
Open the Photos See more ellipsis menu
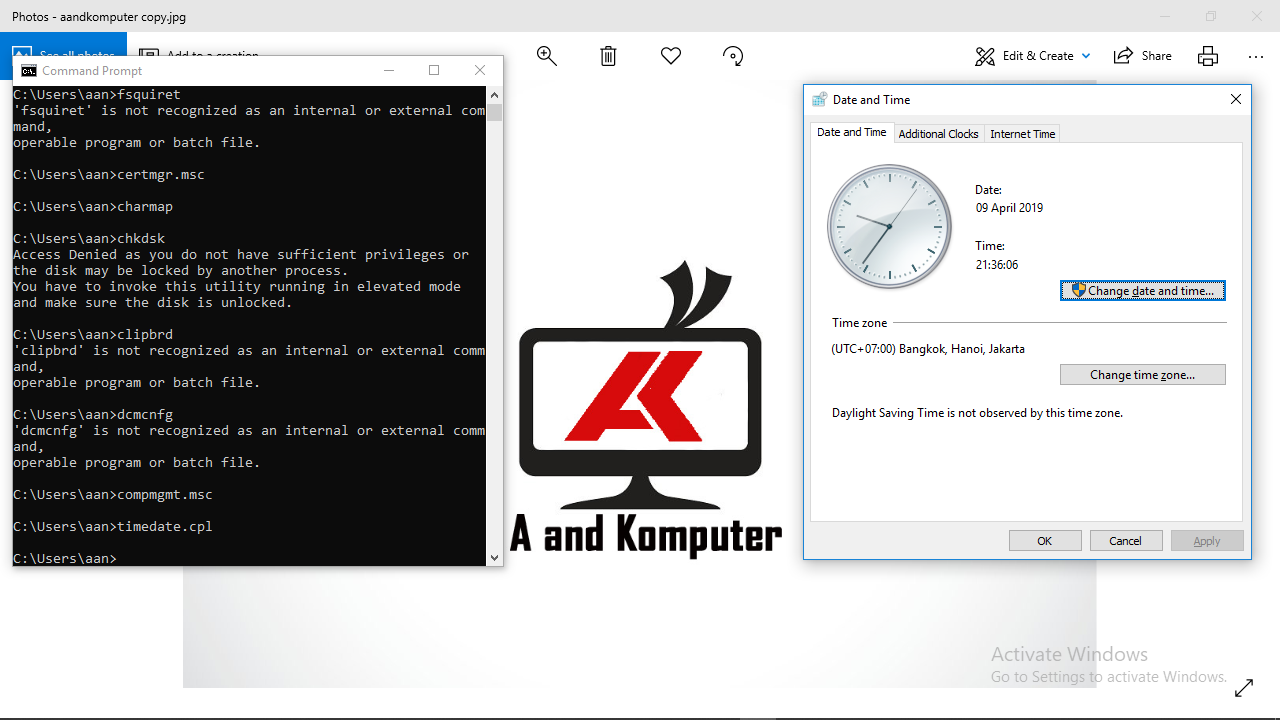(1256, 56)
